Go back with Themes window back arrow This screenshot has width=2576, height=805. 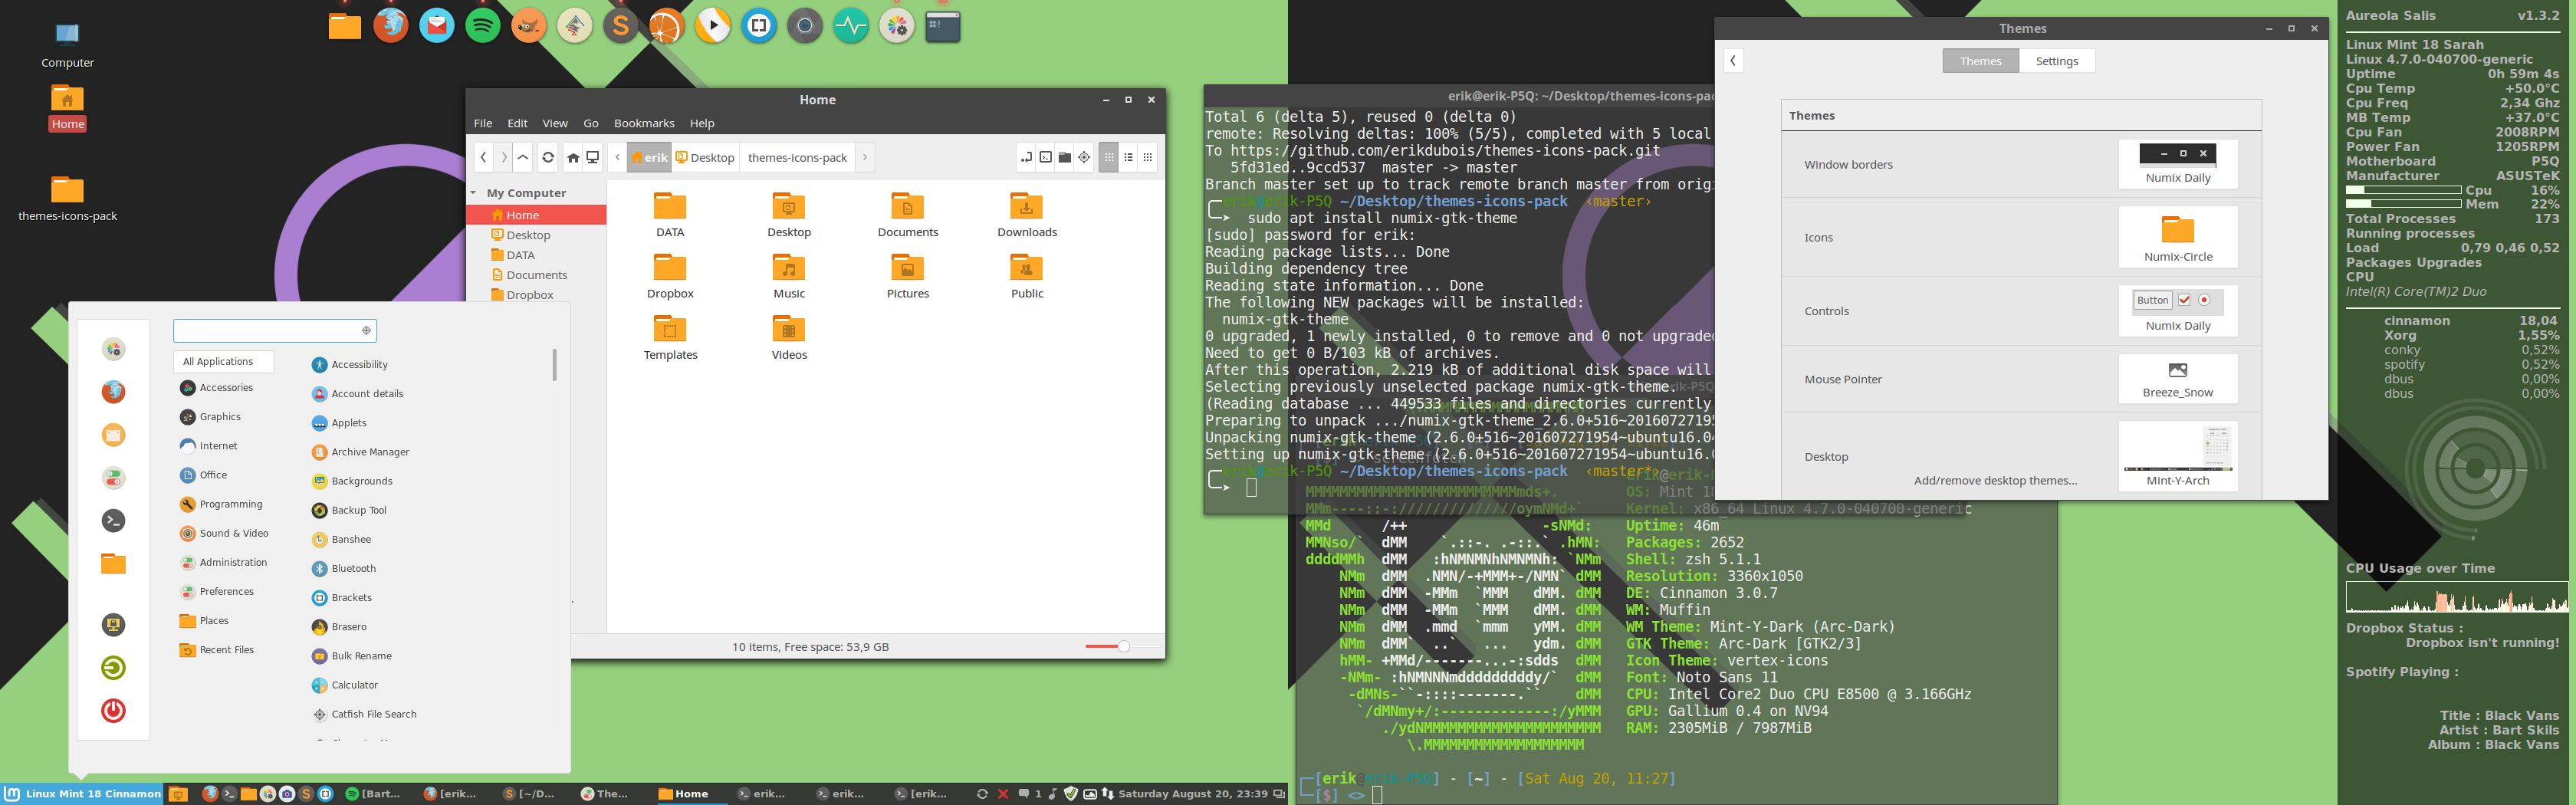tap(1733, 61)
